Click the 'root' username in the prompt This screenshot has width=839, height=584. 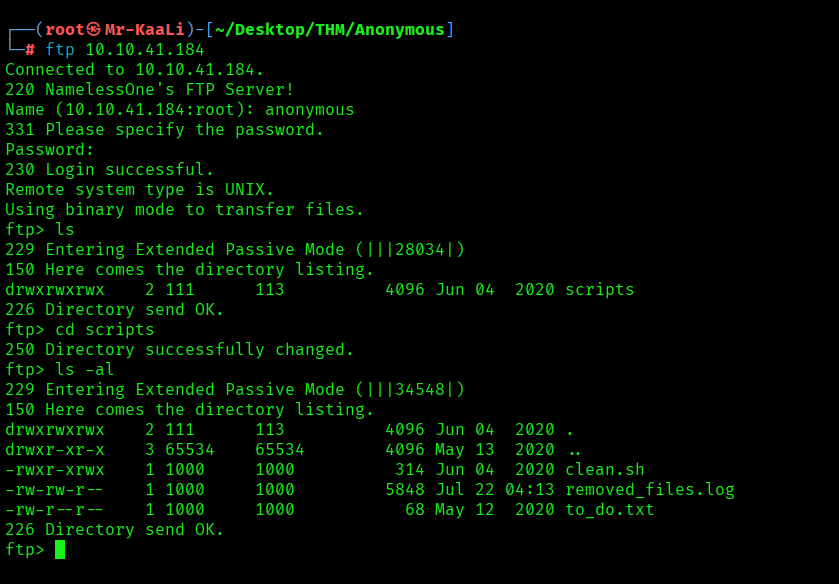click(x=65, y=30)
